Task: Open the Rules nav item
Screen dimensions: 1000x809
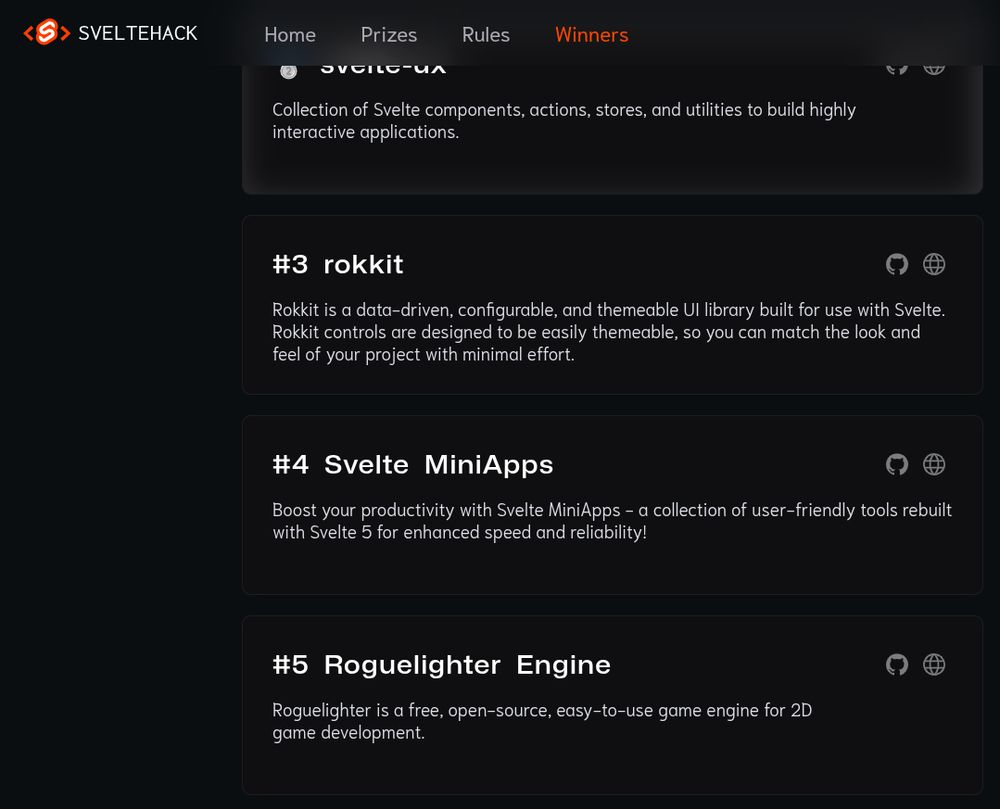Action: pyautogui.click(x=486, y=34)
